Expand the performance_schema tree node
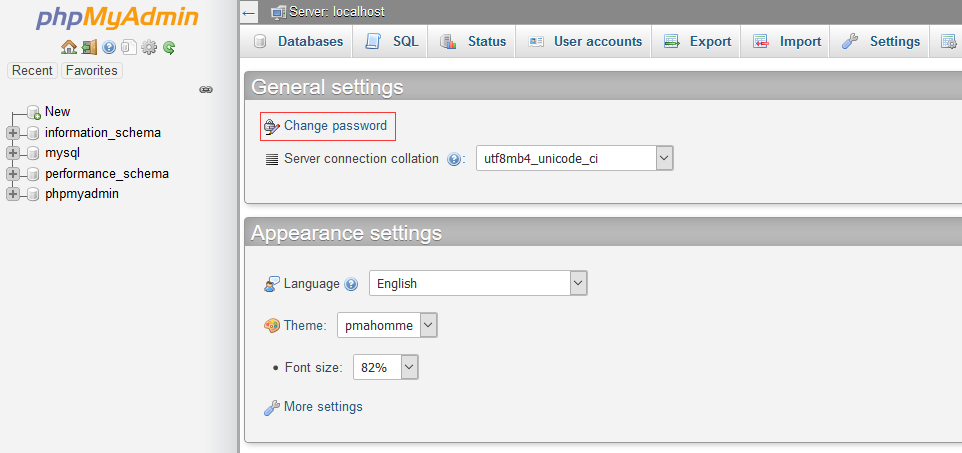The height and width of the screenshot is (453, 962). [12, 174]
